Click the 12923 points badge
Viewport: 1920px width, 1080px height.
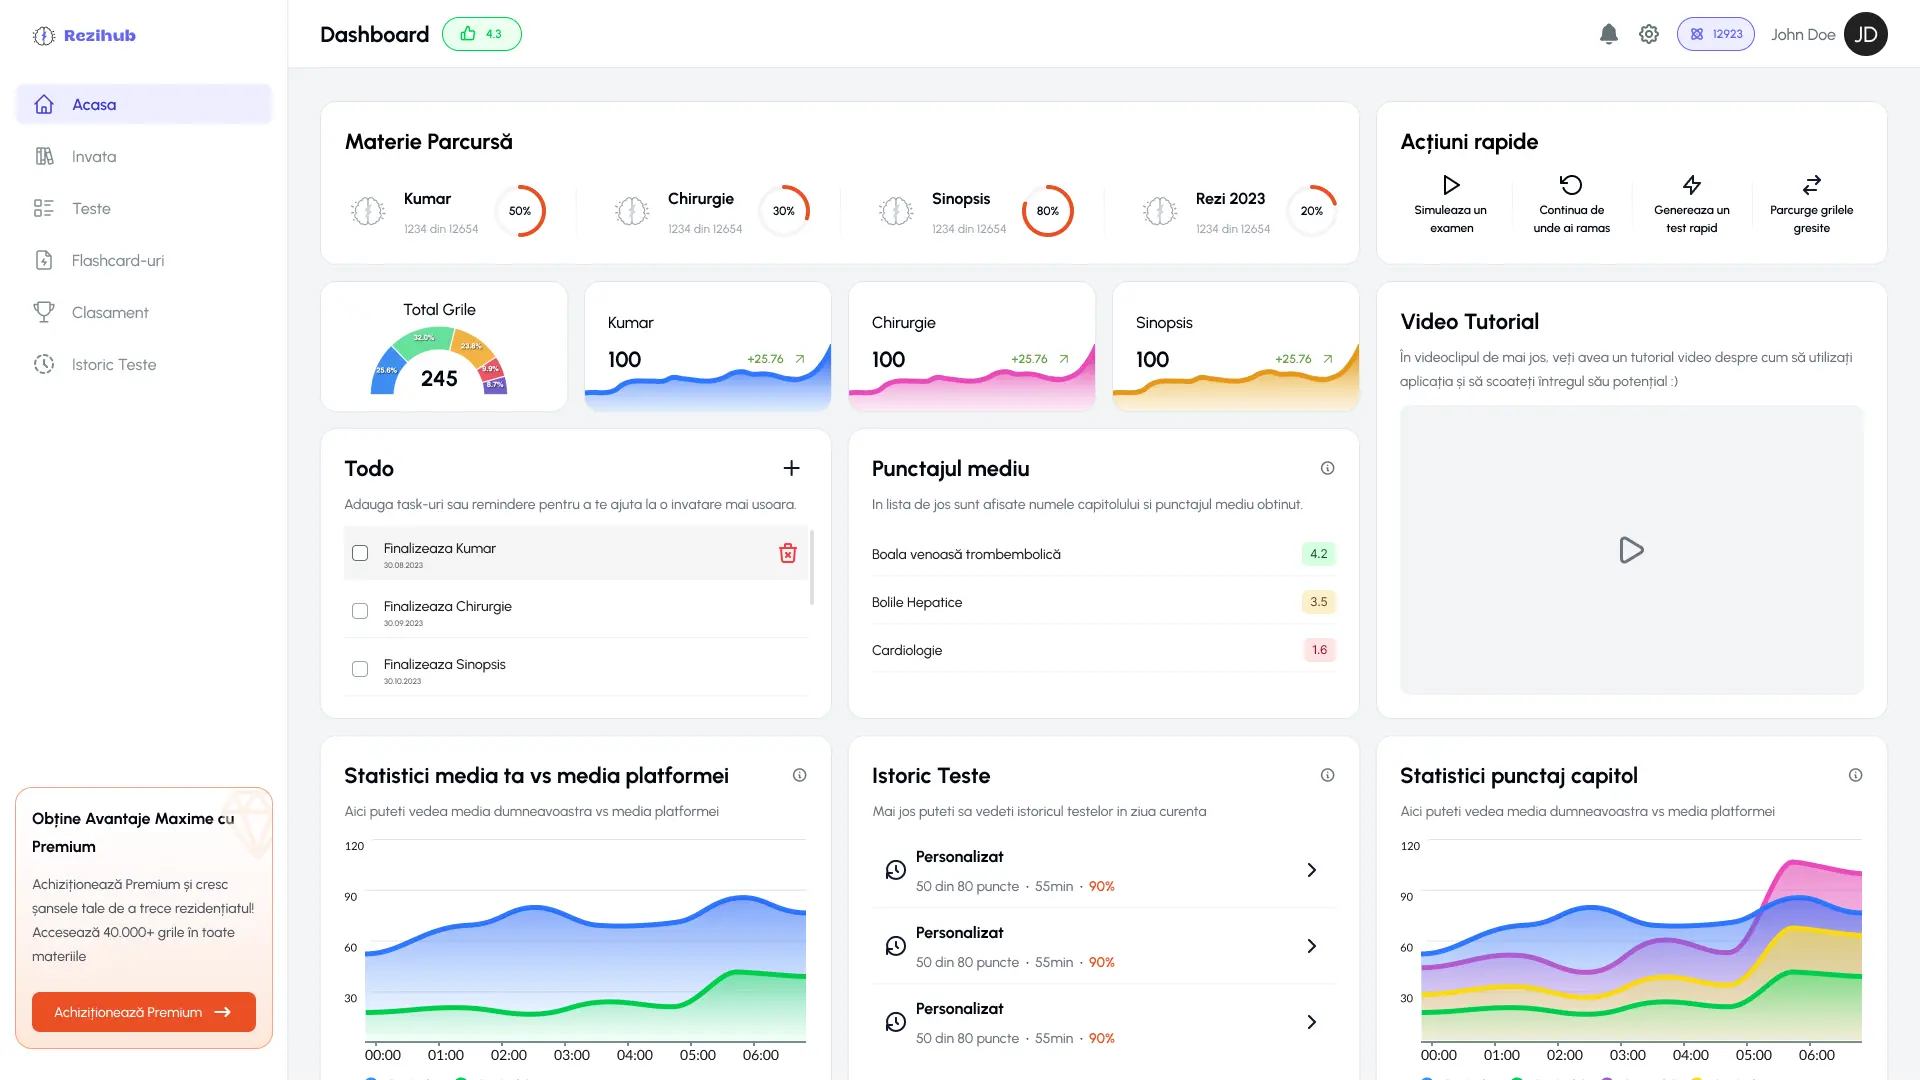click(x=1715, y=34)
